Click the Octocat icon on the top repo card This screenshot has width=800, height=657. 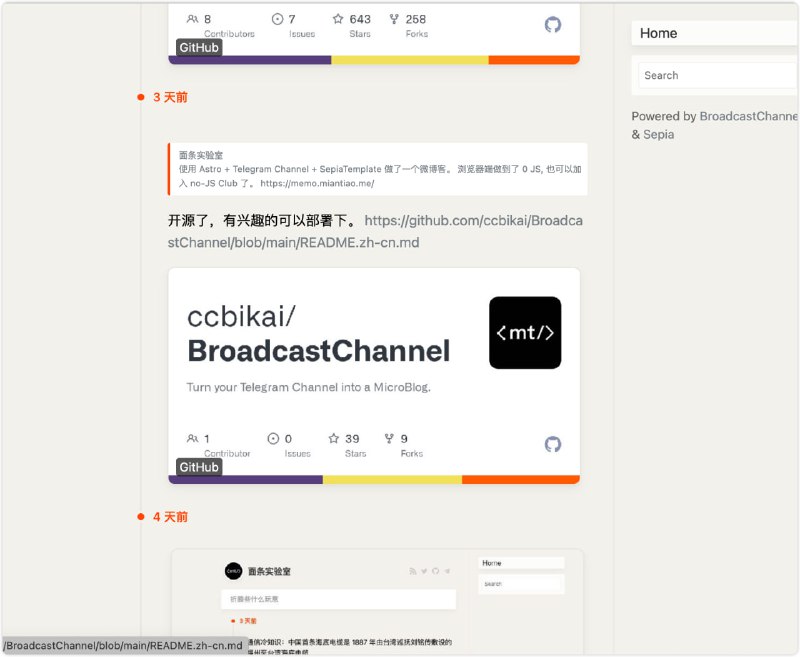554,26
